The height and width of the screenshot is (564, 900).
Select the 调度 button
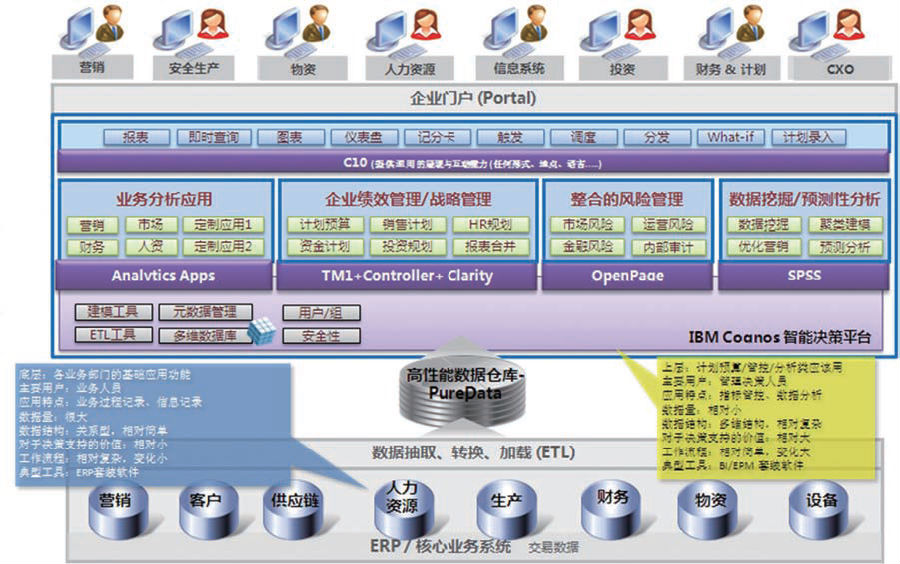584,137
